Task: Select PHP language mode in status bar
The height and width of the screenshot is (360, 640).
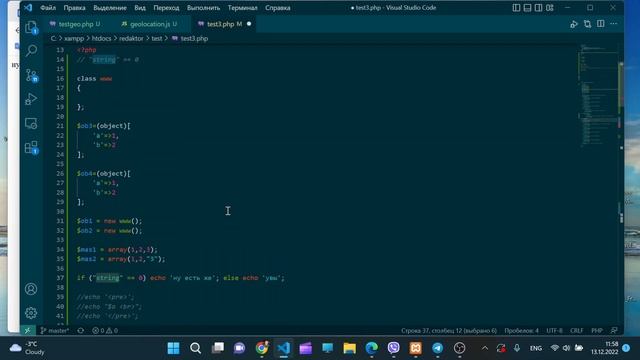Action: (x=597, y=330)
